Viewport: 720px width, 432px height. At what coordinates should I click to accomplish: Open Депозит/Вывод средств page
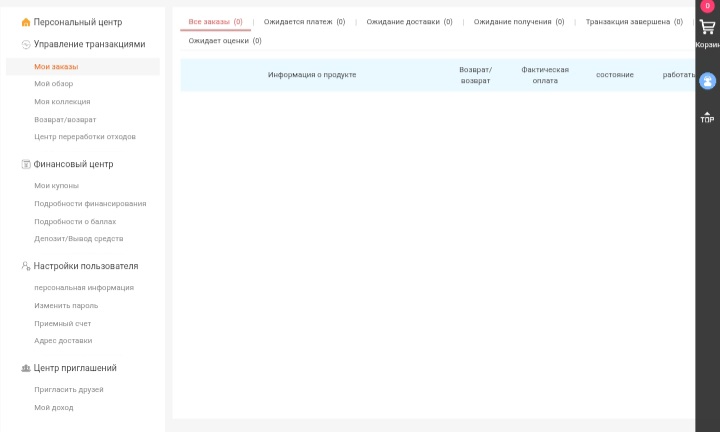click(79, 239)
